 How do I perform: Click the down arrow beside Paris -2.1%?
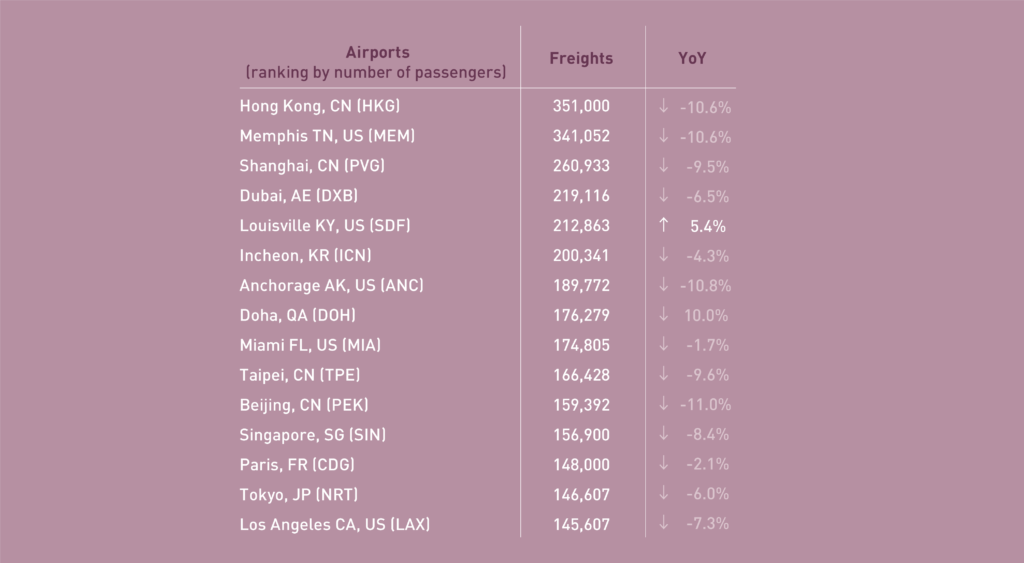click(x=663, y=464)
